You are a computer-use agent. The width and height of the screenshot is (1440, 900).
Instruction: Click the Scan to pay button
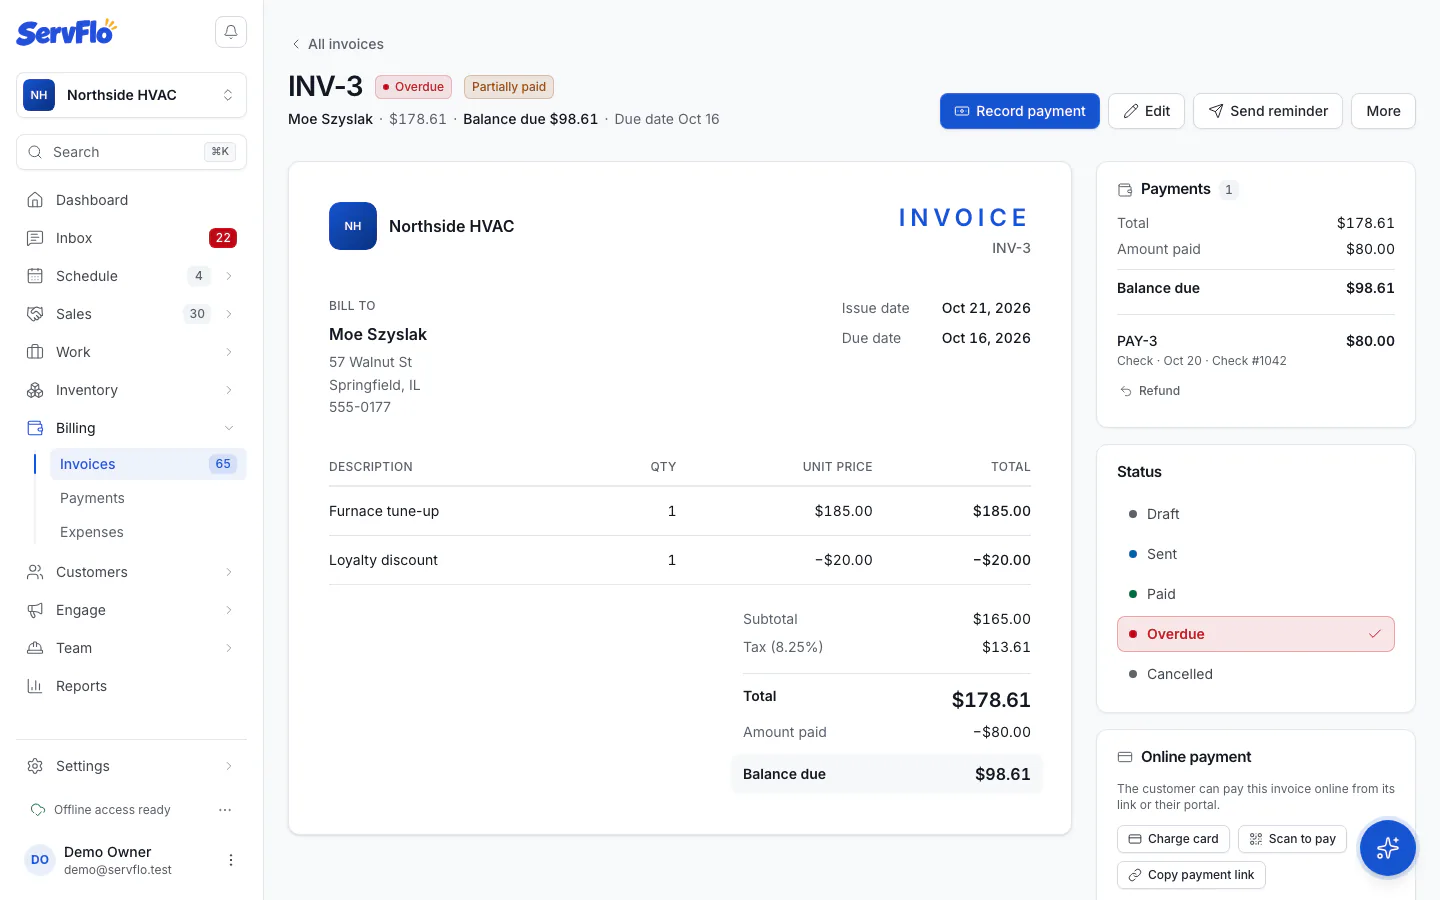click(1293, 839)
